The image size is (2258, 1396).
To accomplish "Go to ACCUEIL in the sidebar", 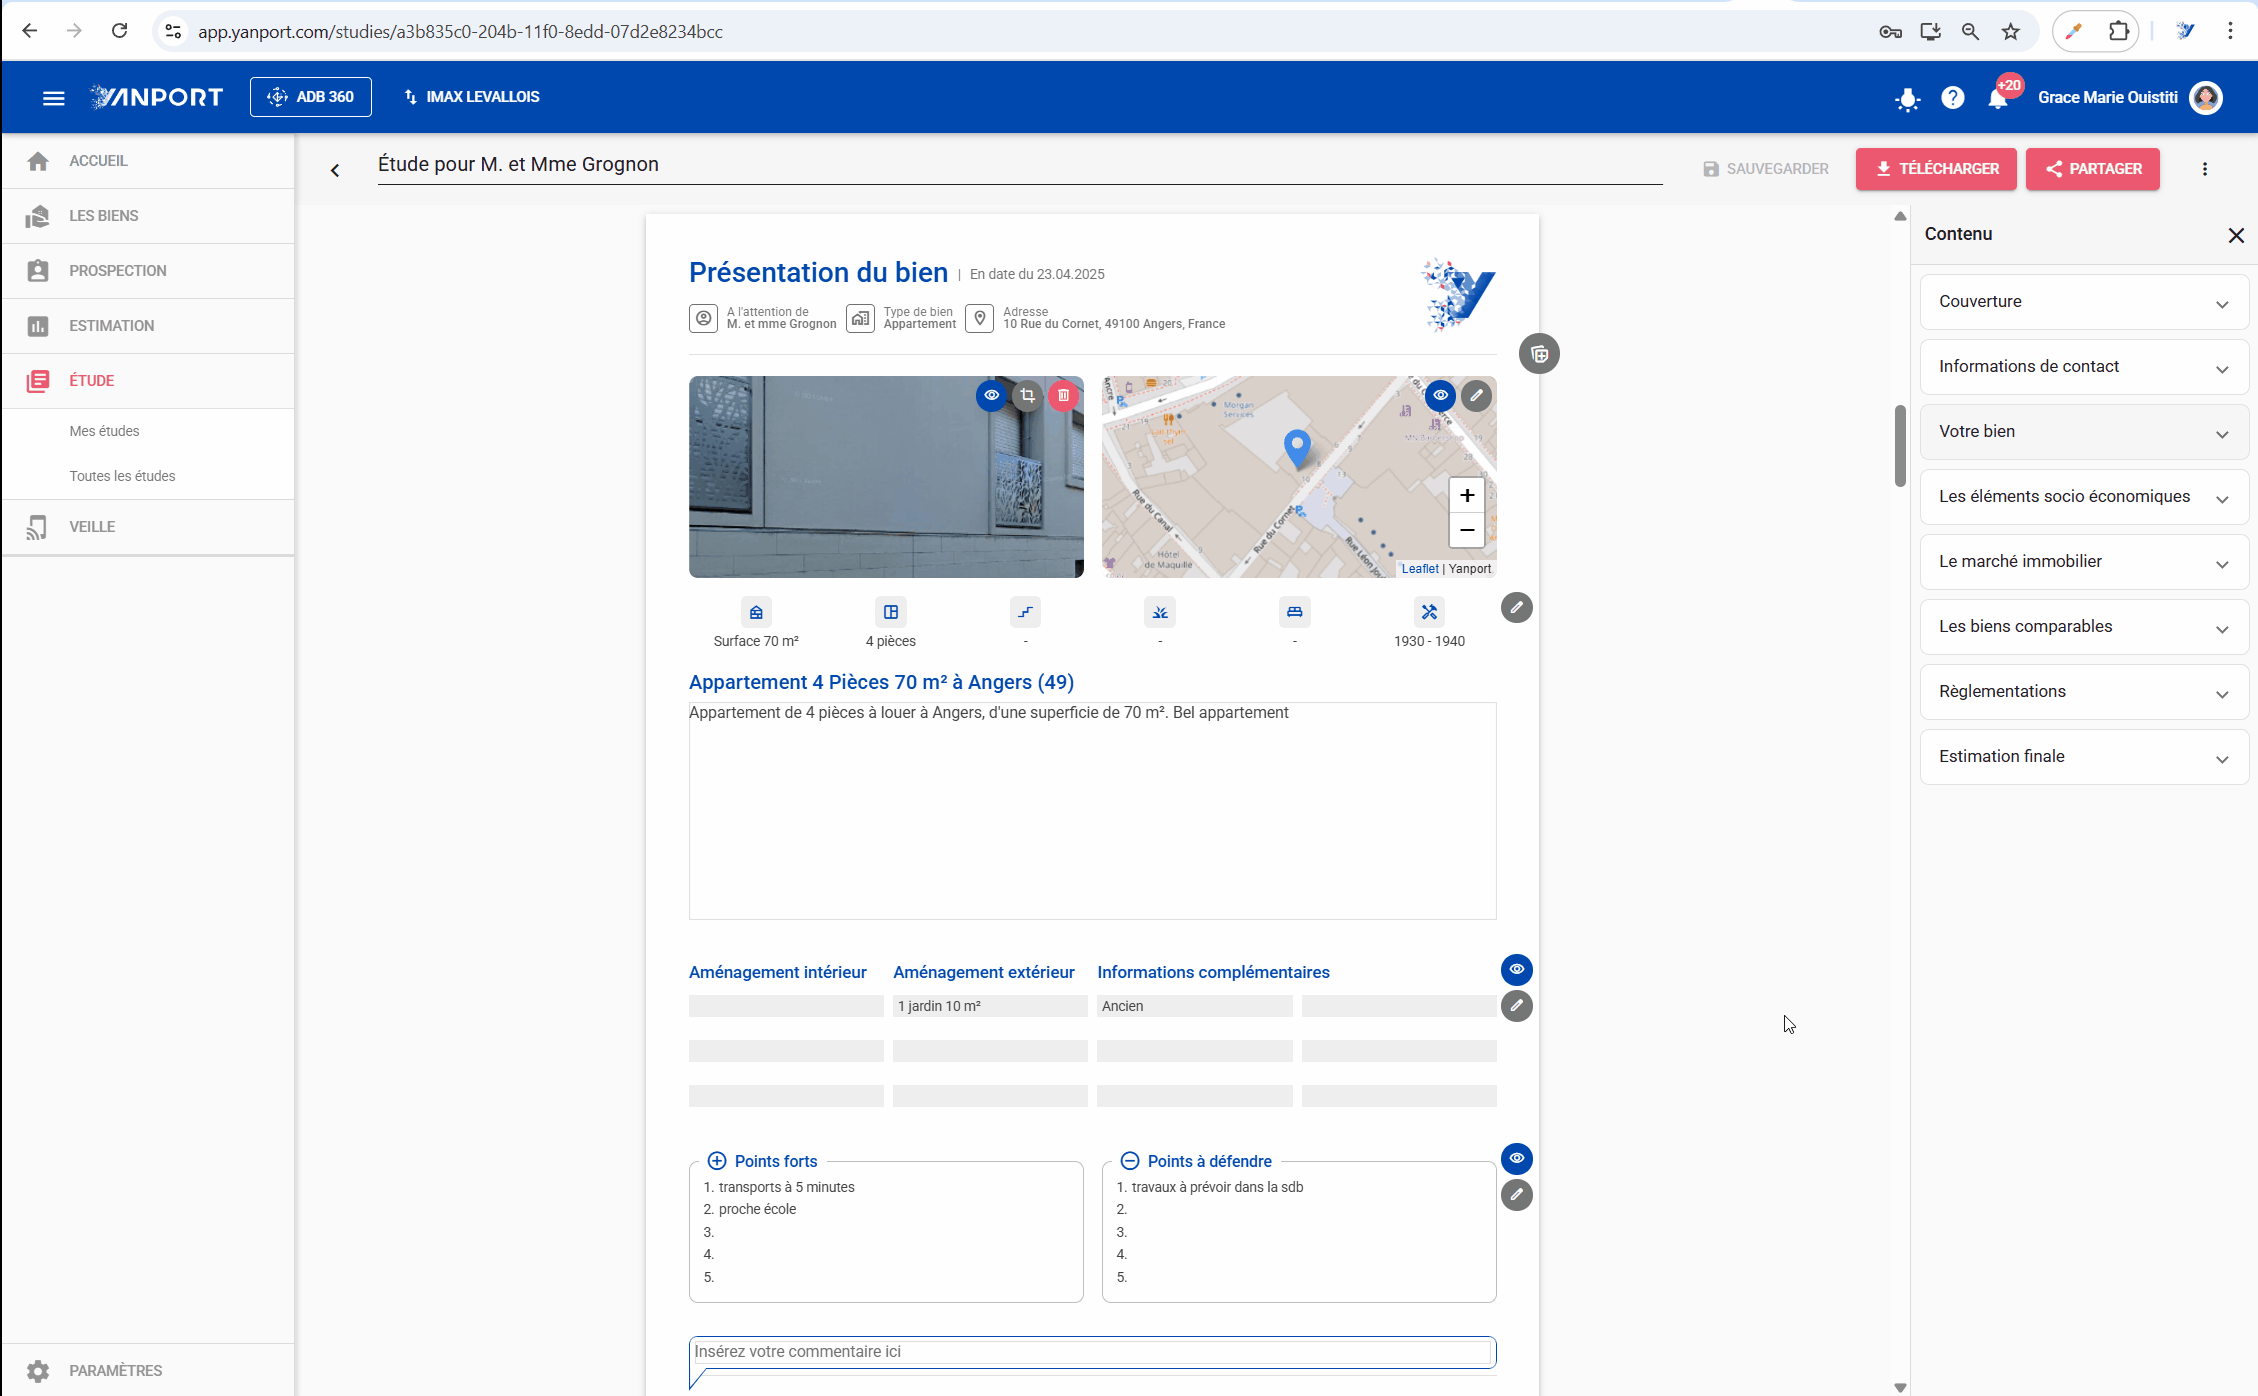I will pyautogui.click(x=148, y=161).
